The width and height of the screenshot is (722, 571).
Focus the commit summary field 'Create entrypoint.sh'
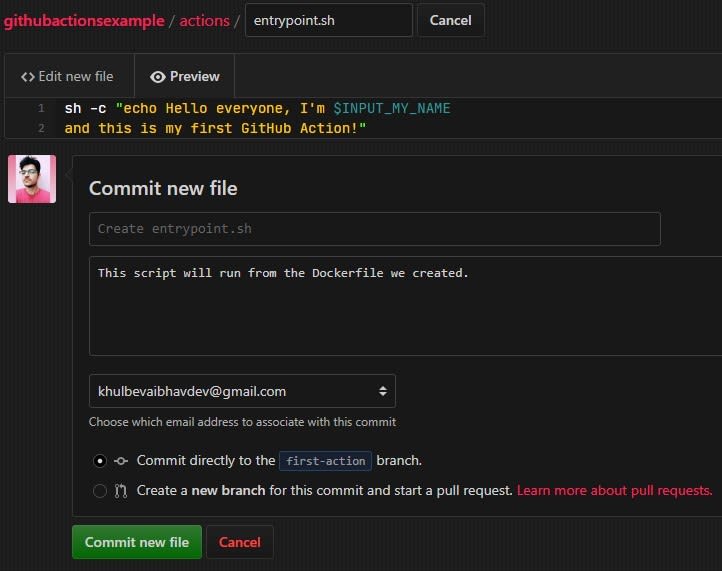tap(375, 229)
